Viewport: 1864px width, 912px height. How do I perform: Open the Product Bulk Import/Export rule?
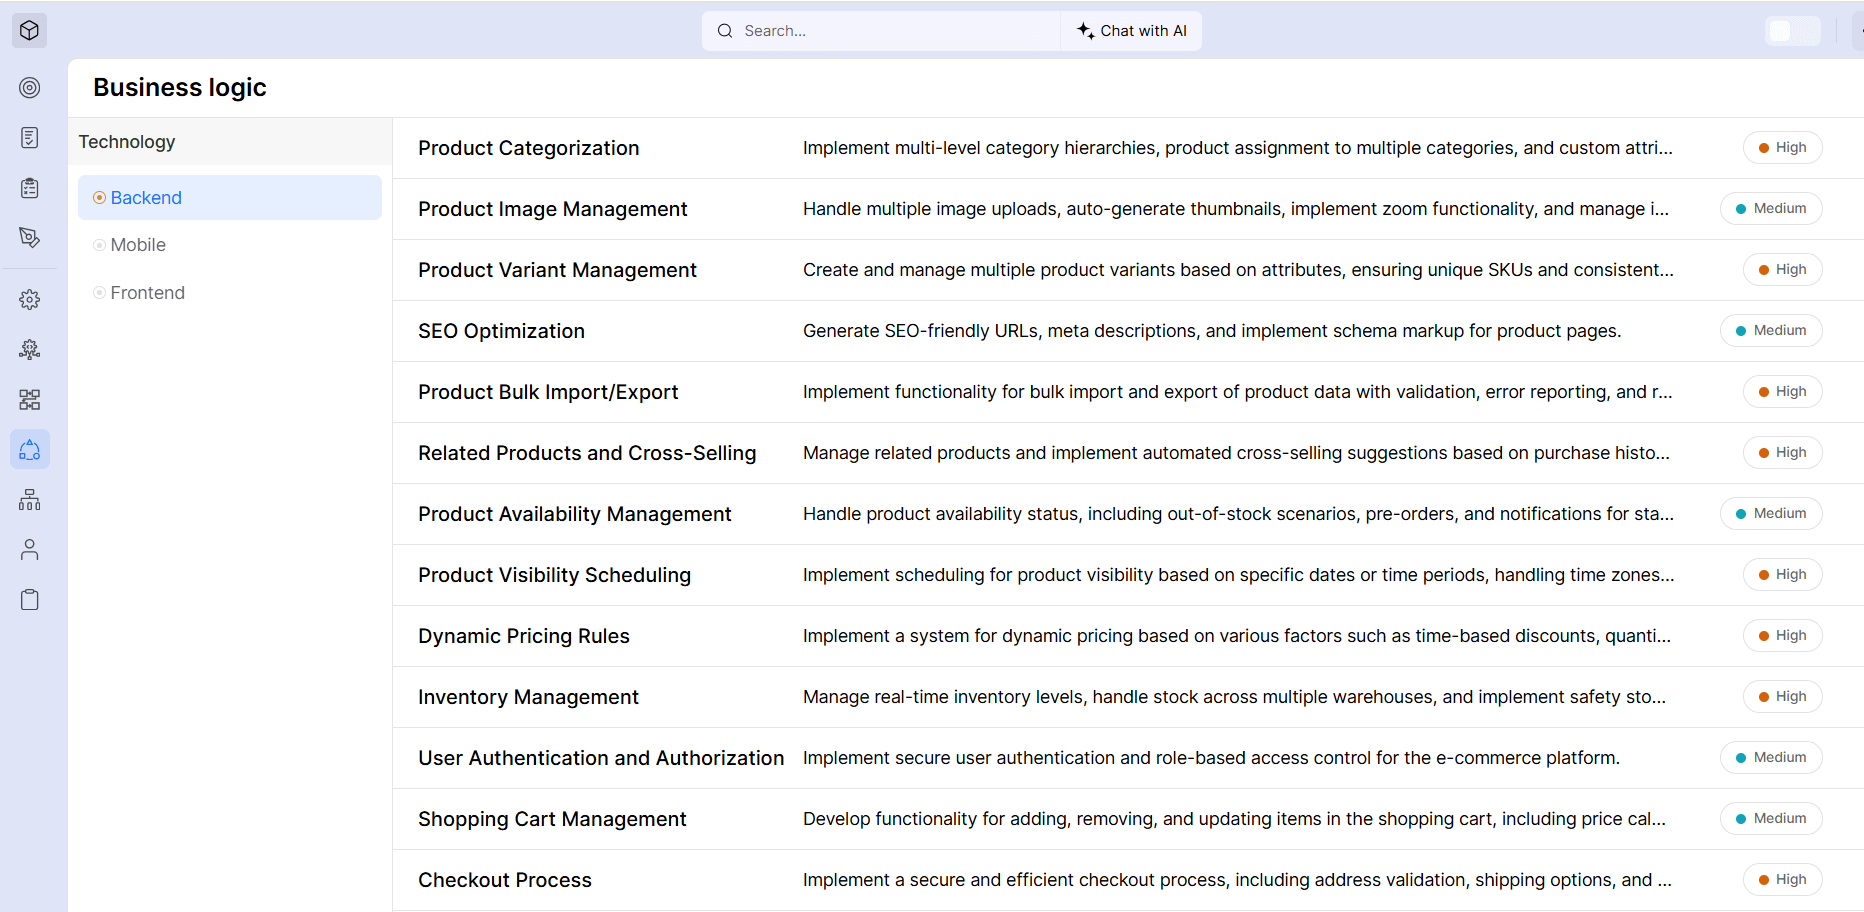click(548, 392)
